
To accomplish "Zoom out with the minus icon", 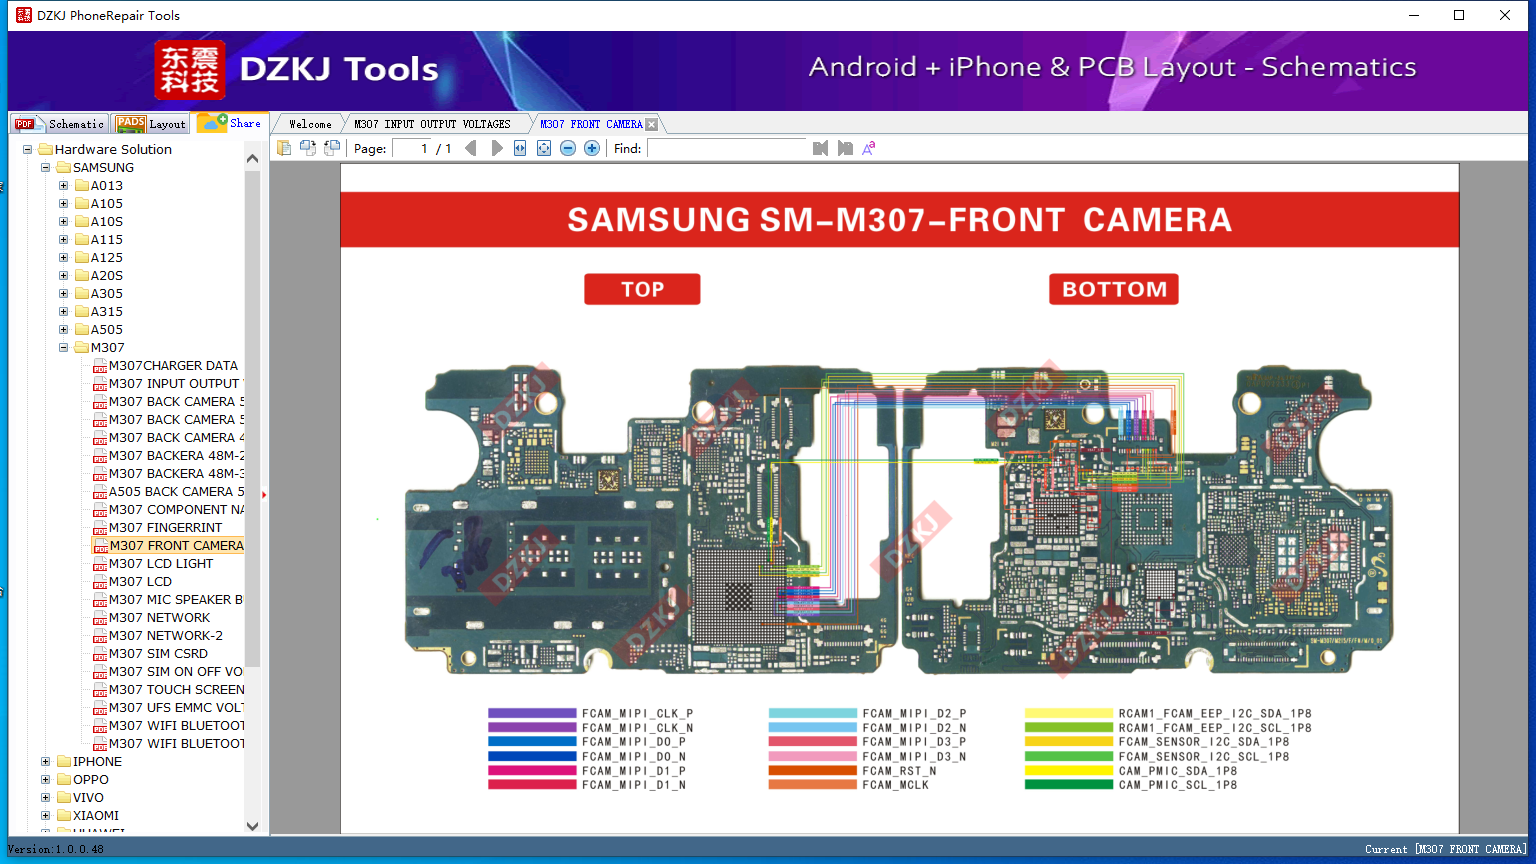I will (x=568, y=148).
